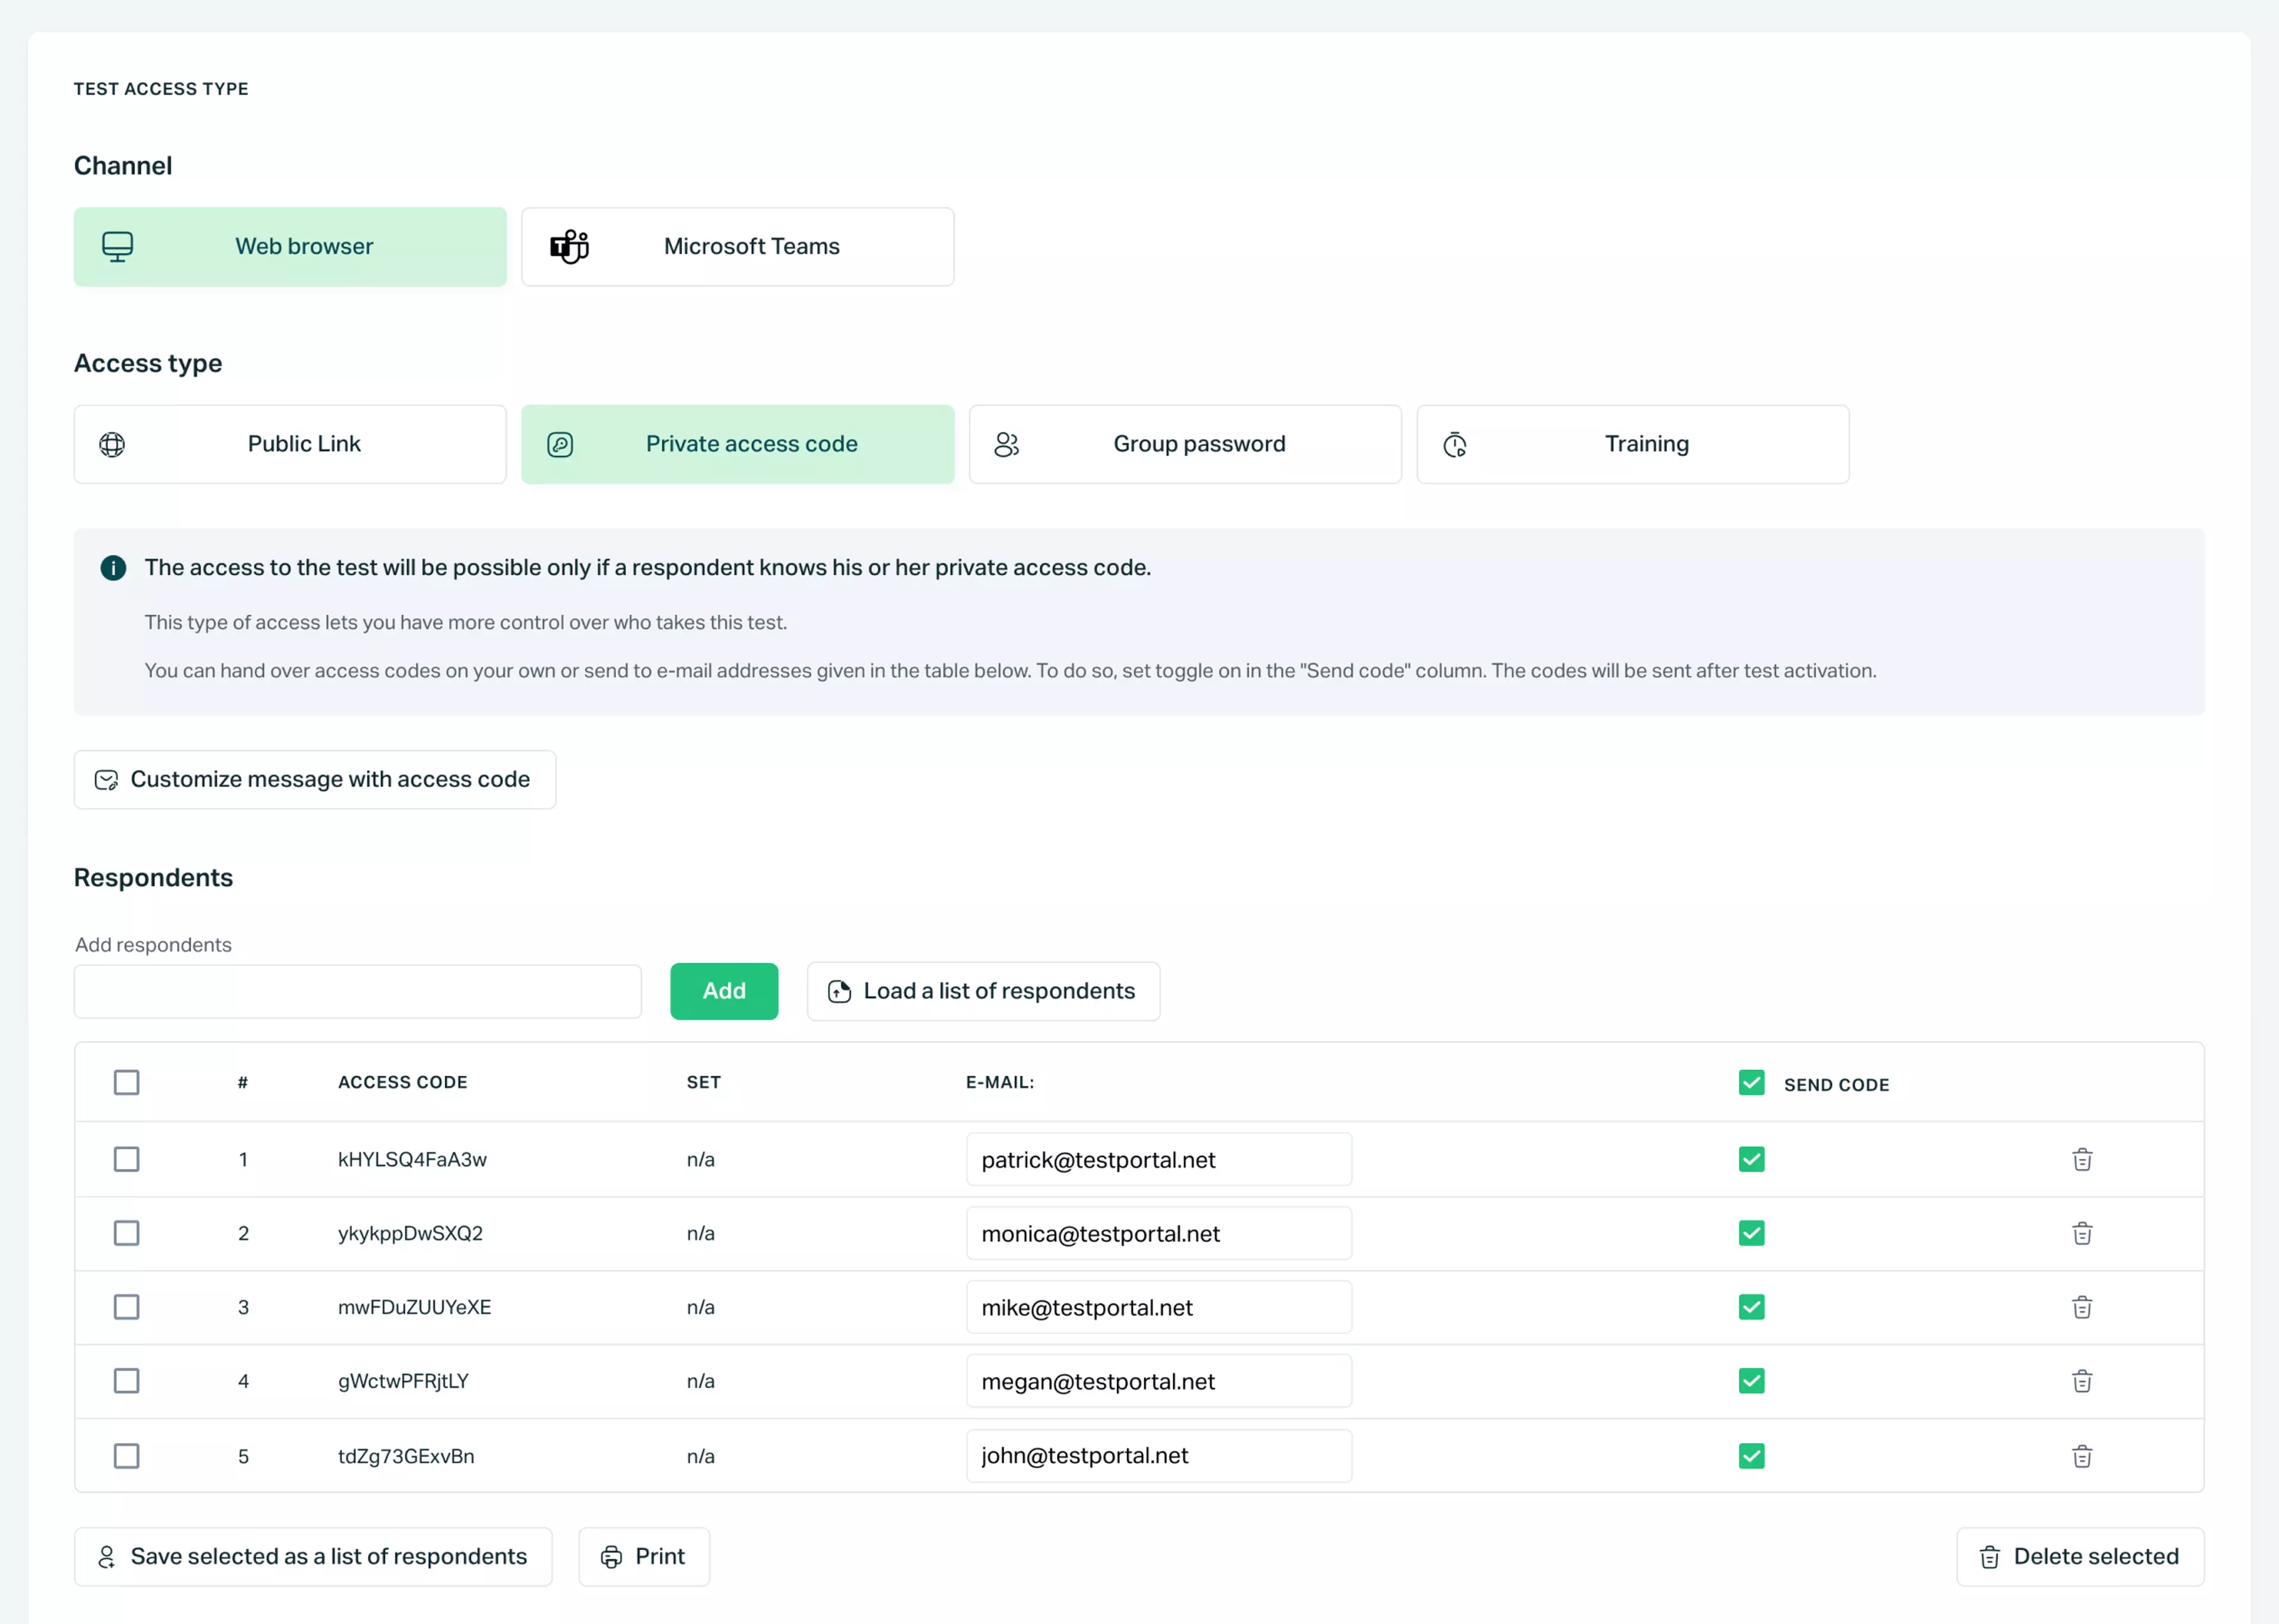Click trash icon in megan's row
The image size is (2279, 1624).
(2081, 1381)
